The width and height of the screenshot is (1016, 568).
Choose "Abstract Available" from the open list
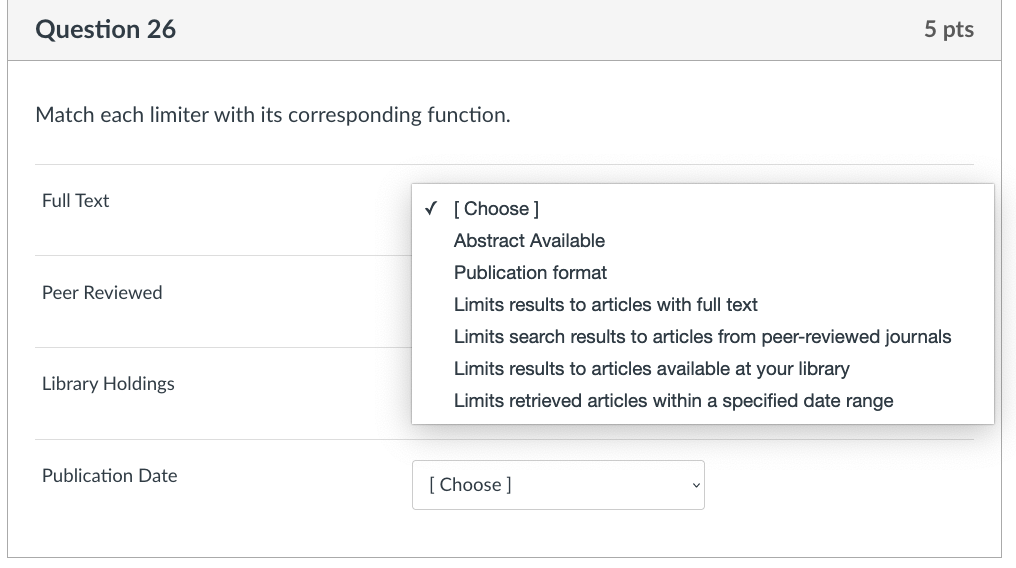point(529,241)
